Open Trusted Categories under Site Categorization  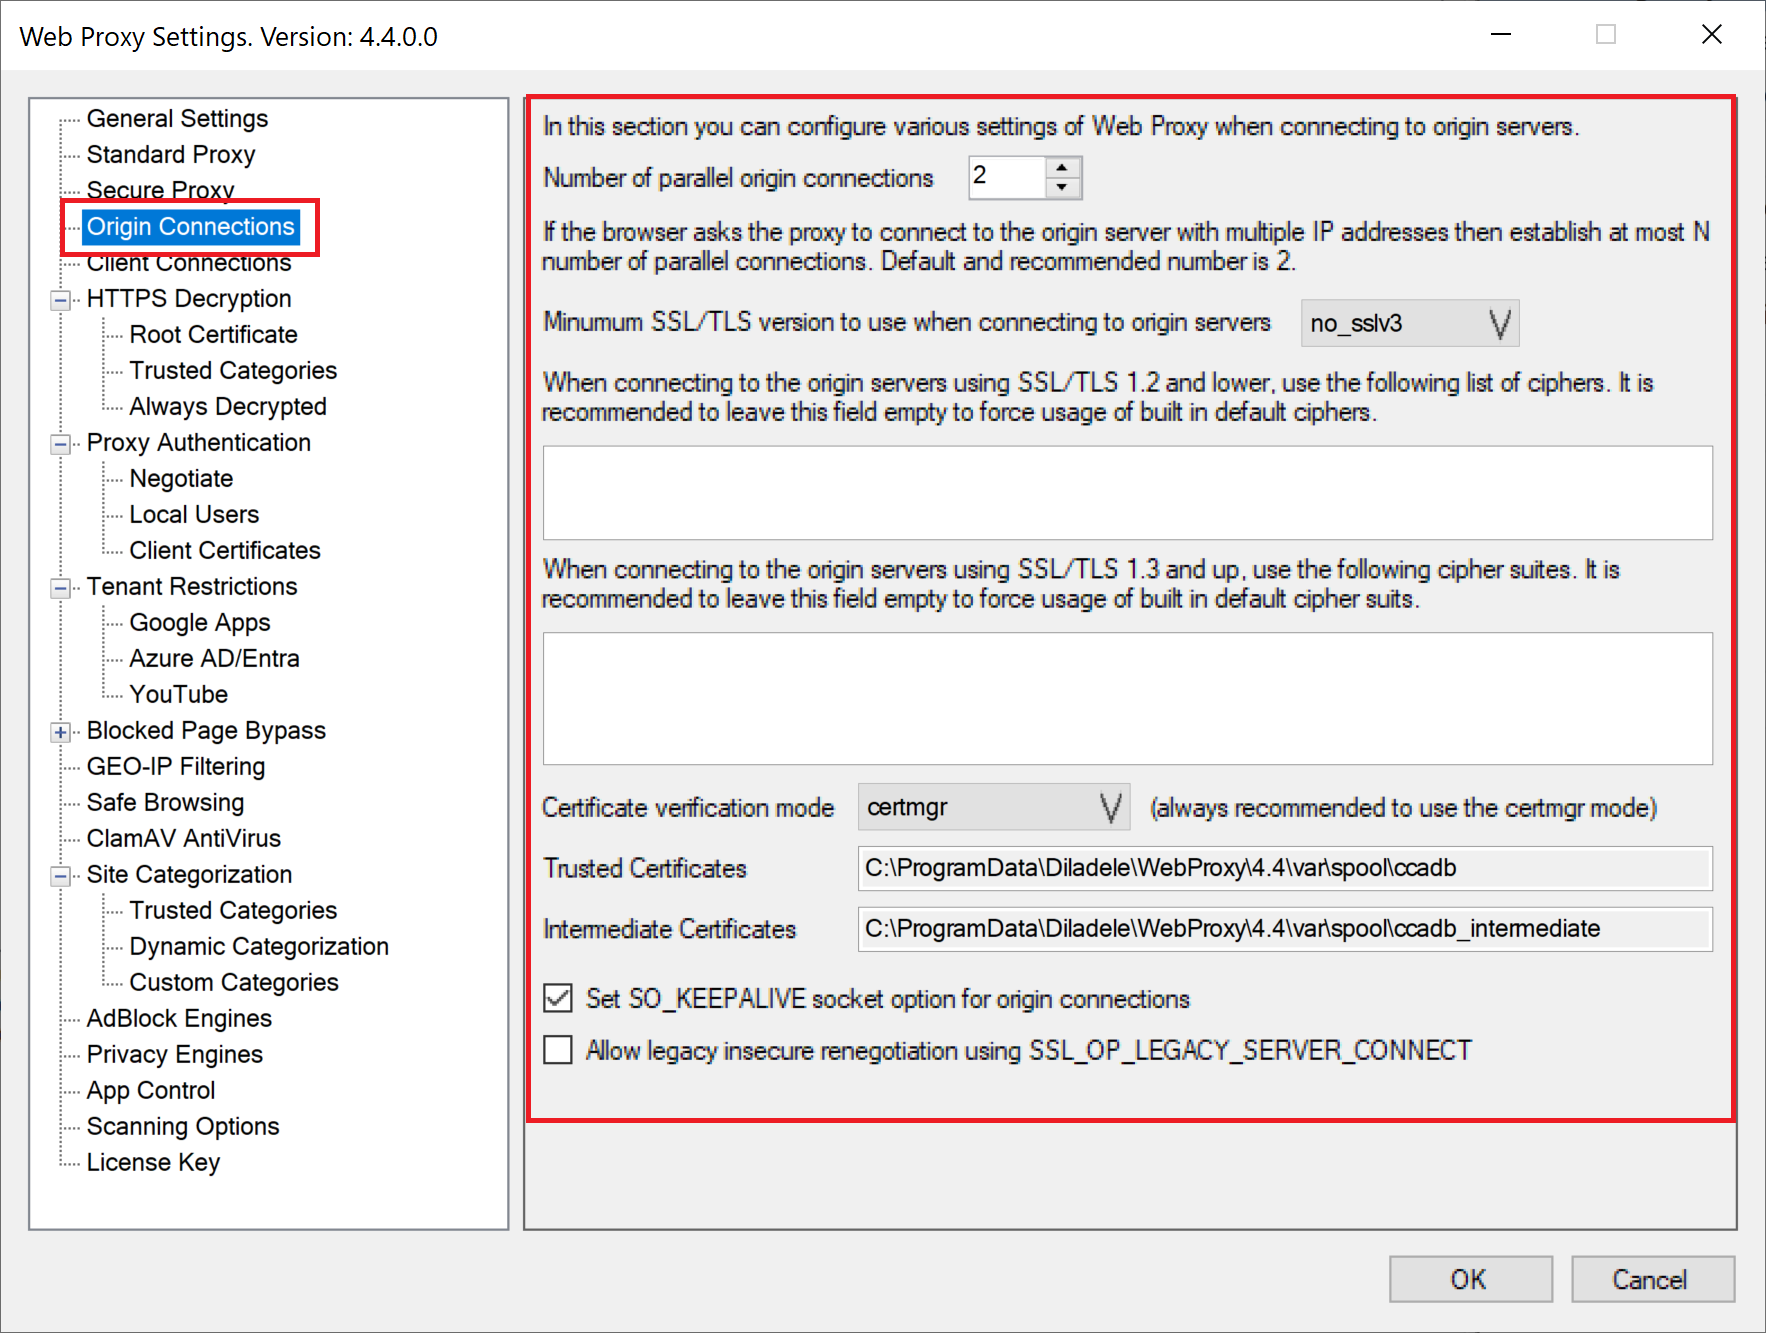click(x=233, y=911)
